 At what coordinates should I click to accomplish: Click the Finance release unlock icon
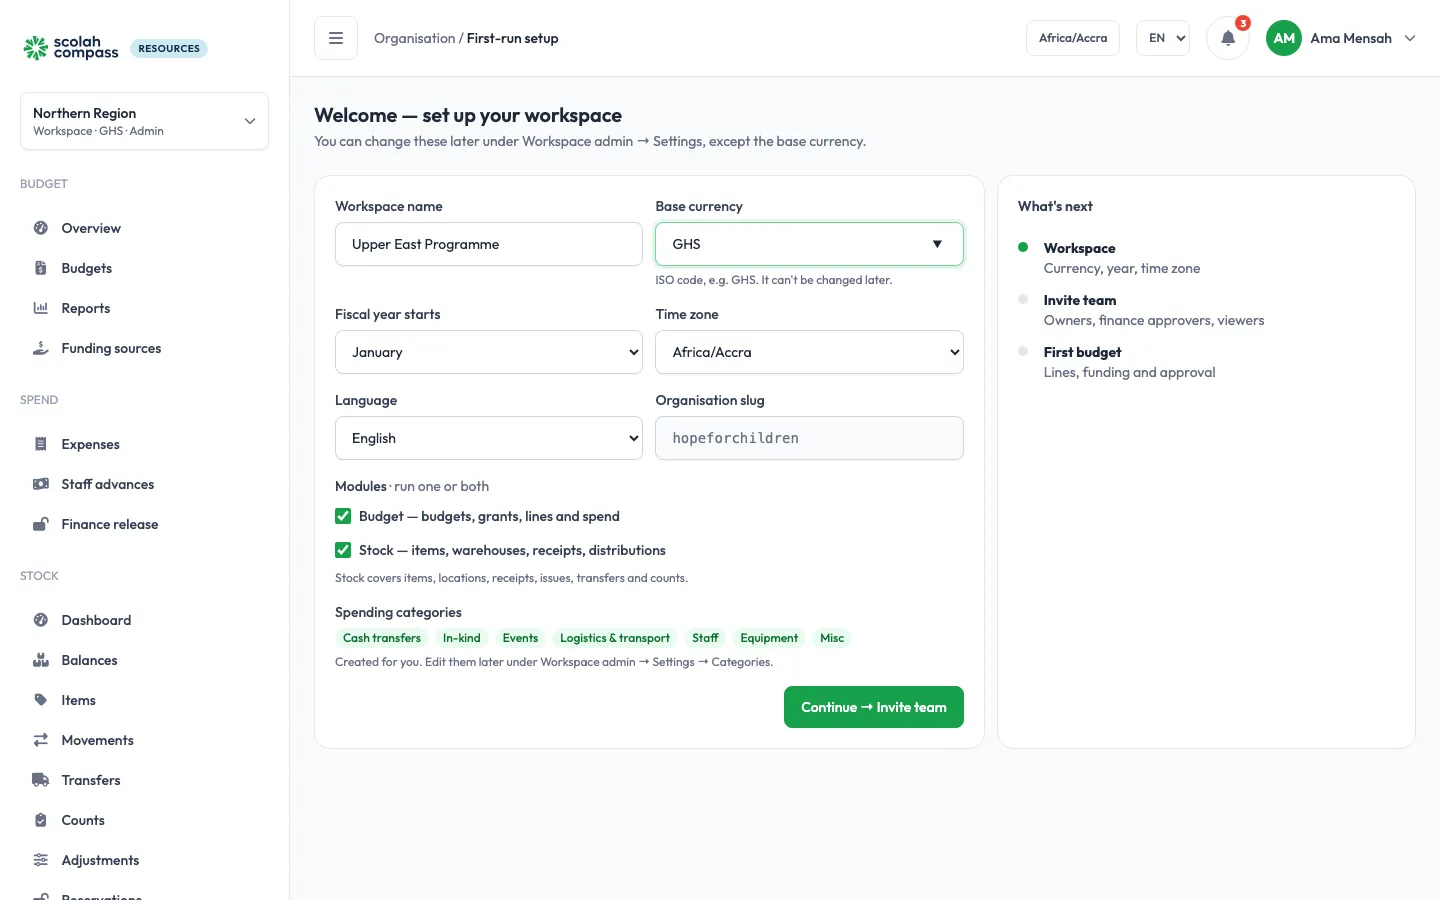click(41, 524)
